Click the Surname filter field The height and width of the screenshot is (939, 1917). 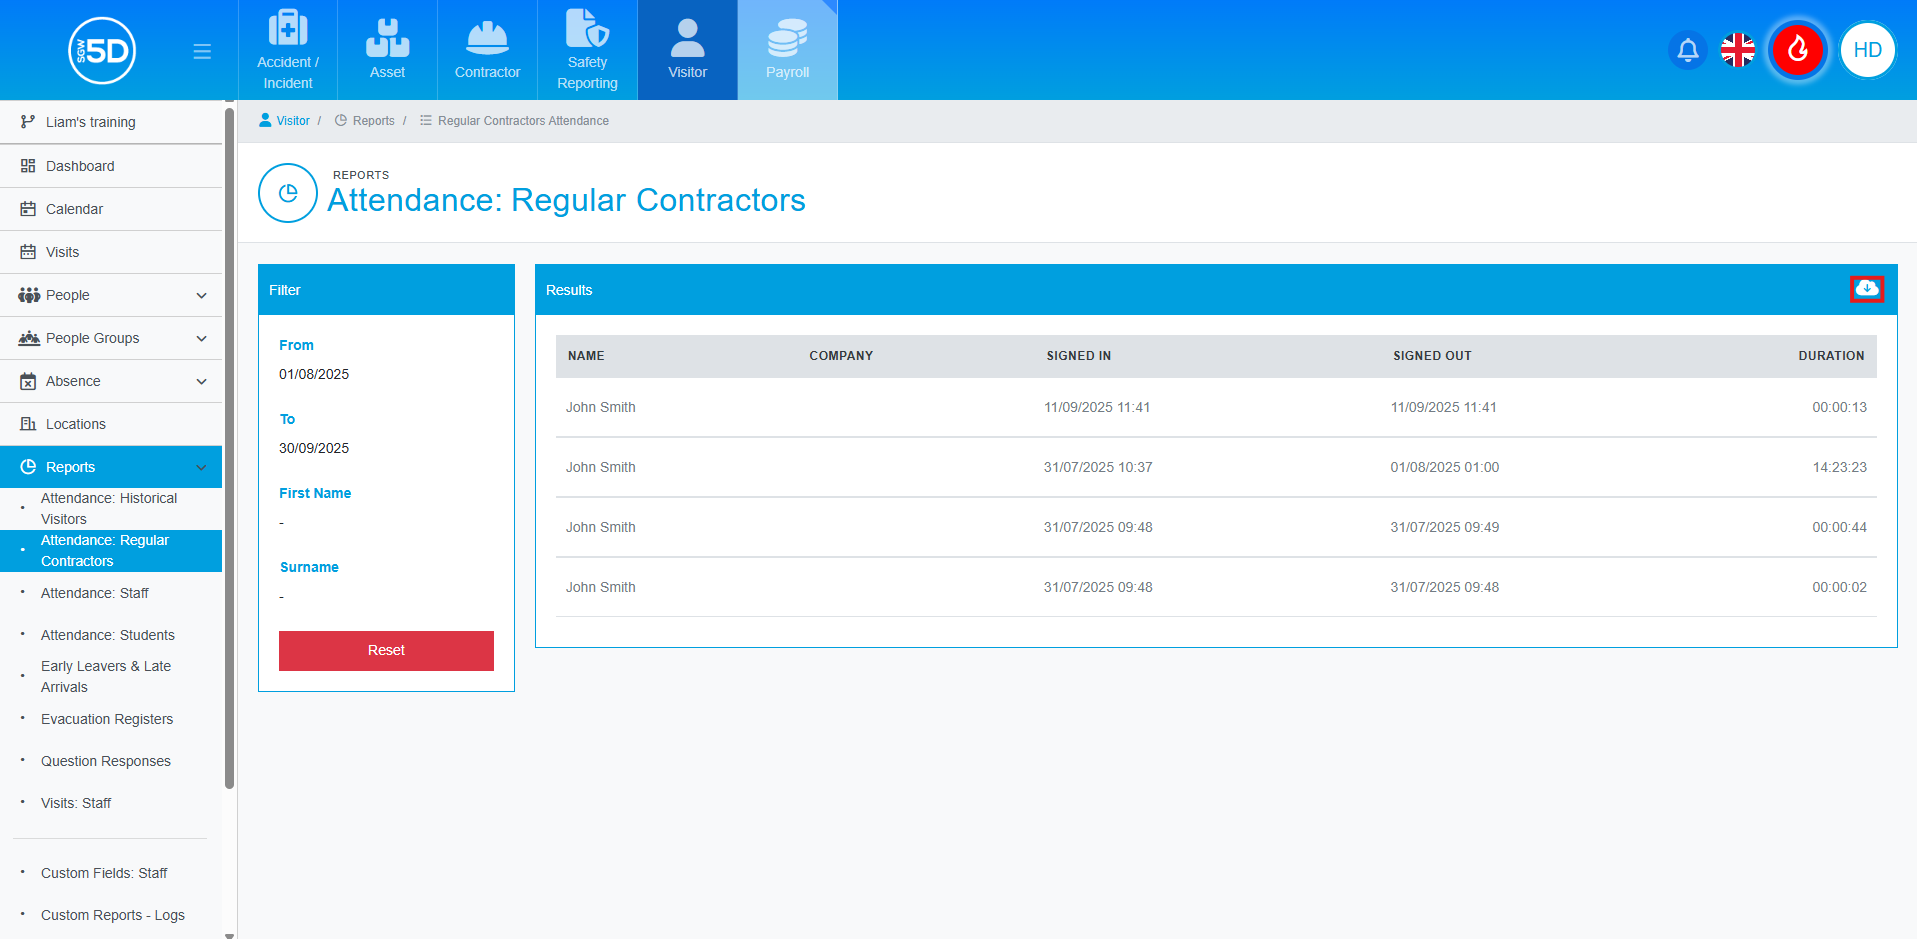(386, 597)
